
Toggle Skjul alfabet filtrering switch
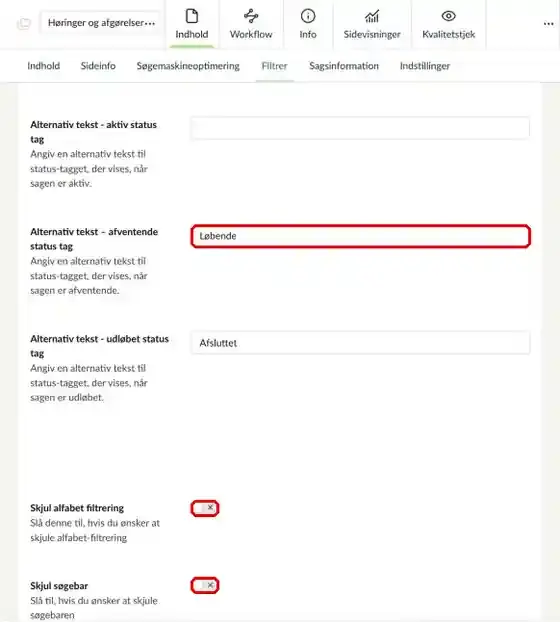pyautogui.click(x=205, y=508)
